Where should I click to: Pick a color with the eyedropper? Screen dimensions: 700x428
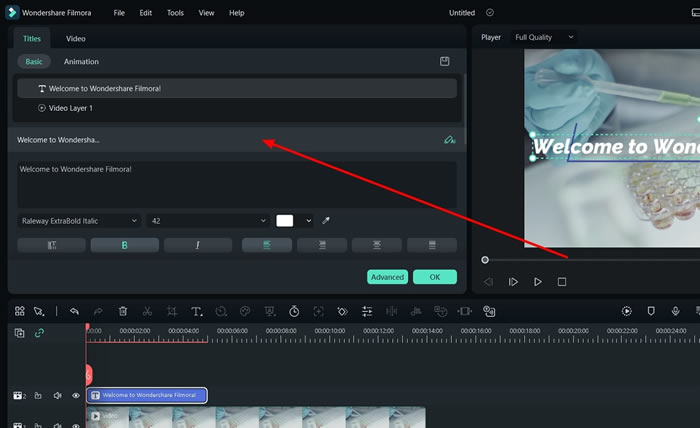click(x=326, y=220)
